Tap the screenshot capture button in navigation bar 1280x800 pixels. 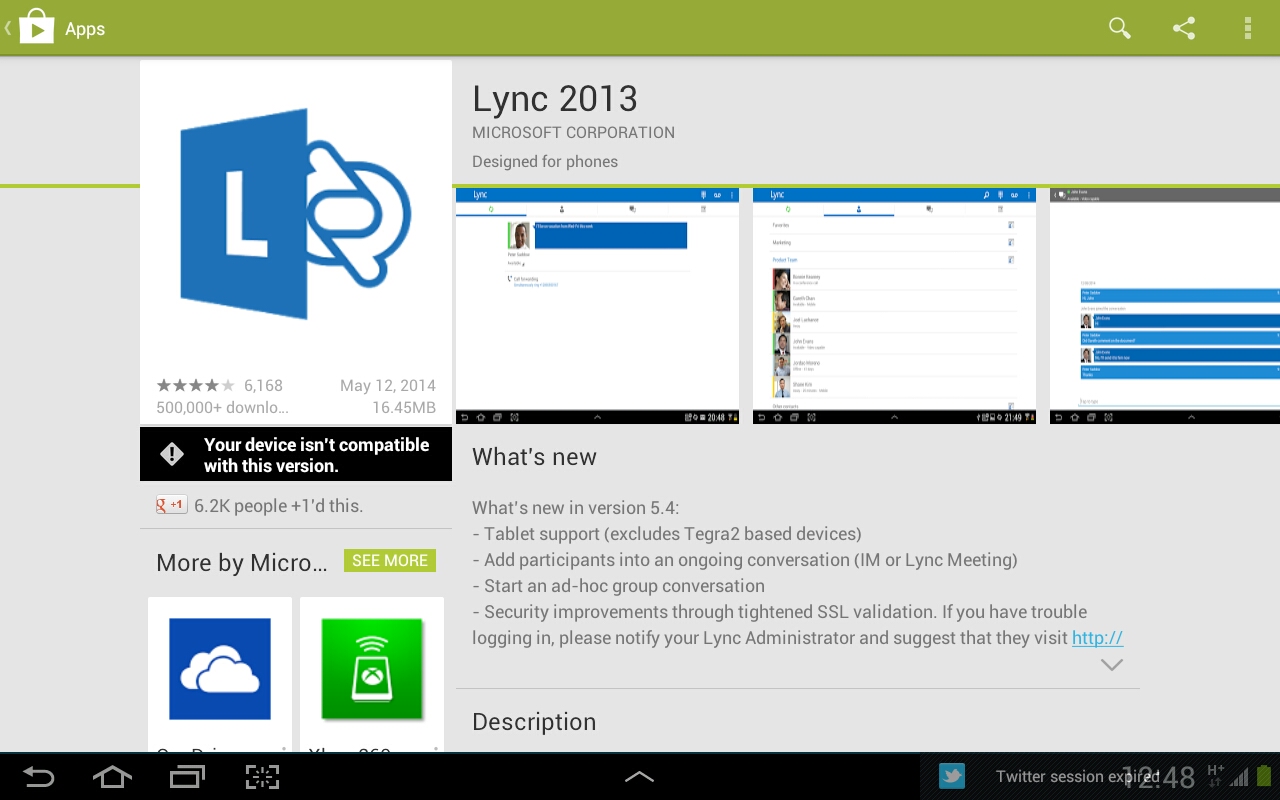click(x=262, y=777)
